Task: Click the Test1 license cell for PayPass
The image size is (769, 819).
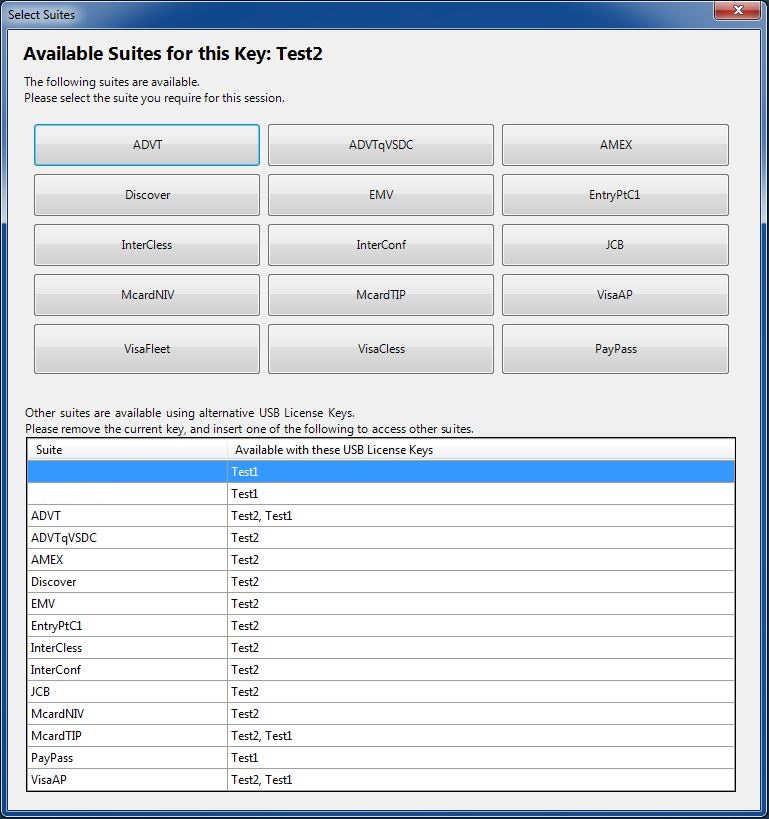Action: tap(481, 757)
